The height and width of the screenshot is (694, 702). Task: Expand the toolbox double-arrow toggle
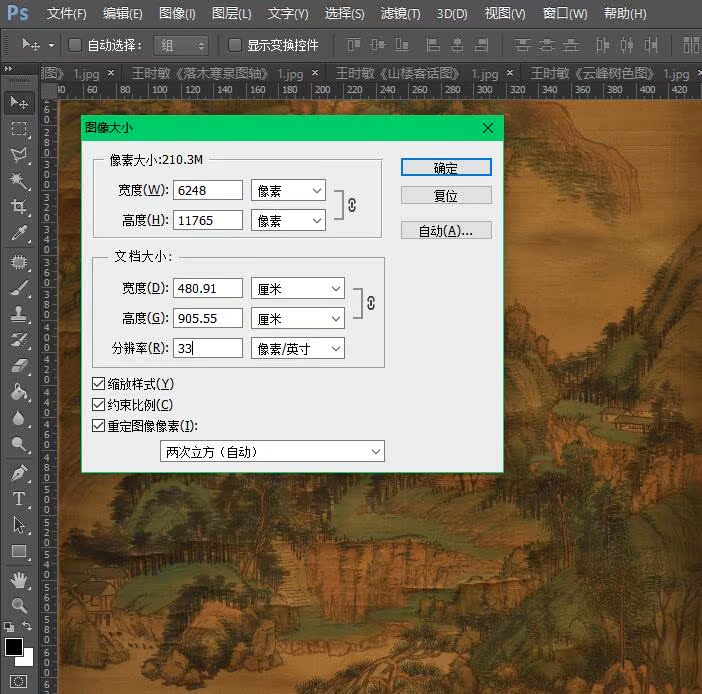coord(8,69)
